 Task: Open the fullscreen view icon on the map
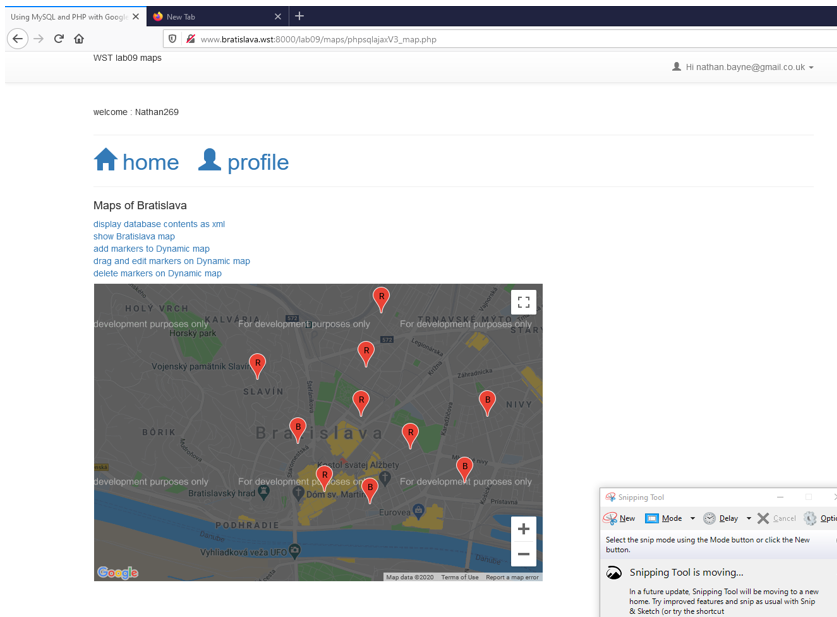click(523, 300)
